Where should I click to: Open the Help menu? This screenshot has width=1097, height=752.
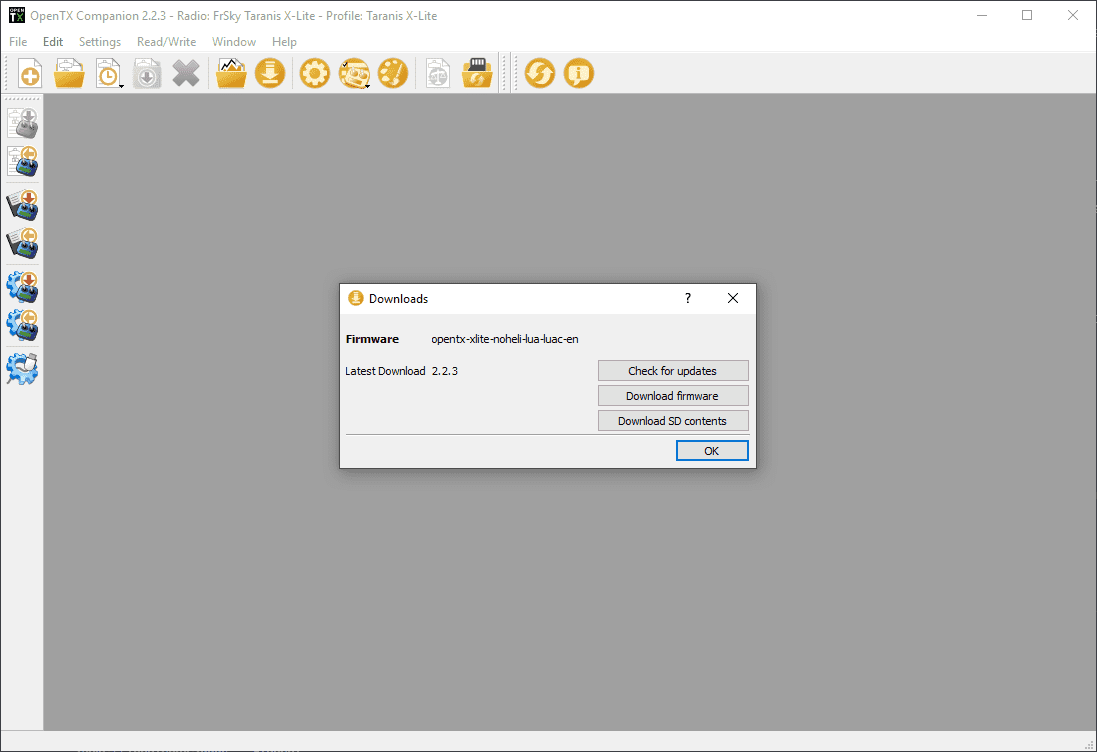(x=284, y=42)
